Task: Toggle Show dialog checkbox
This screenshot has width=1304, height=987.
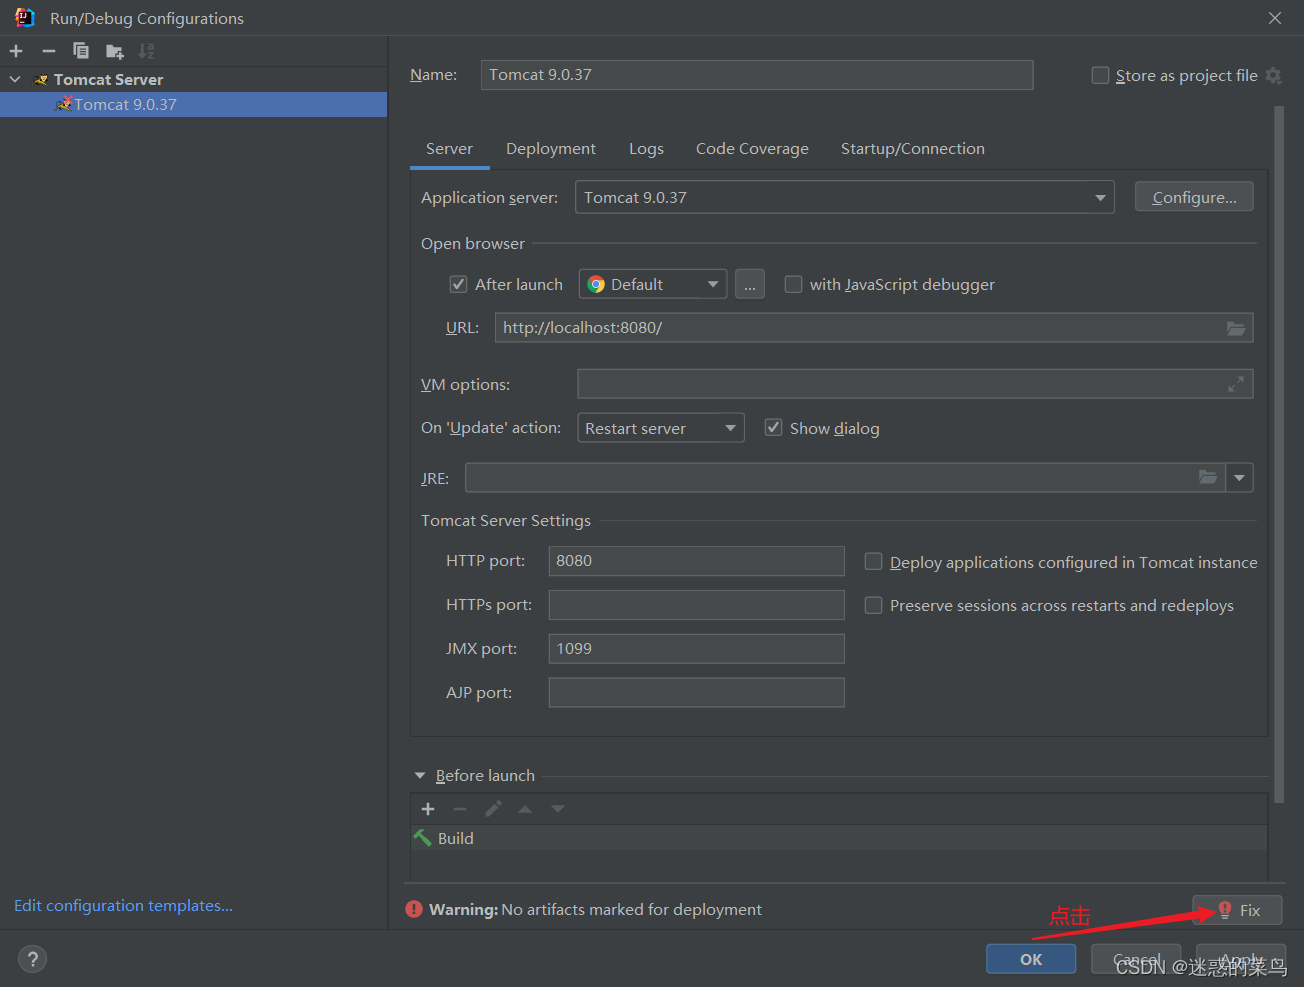Action: (773, 428)
